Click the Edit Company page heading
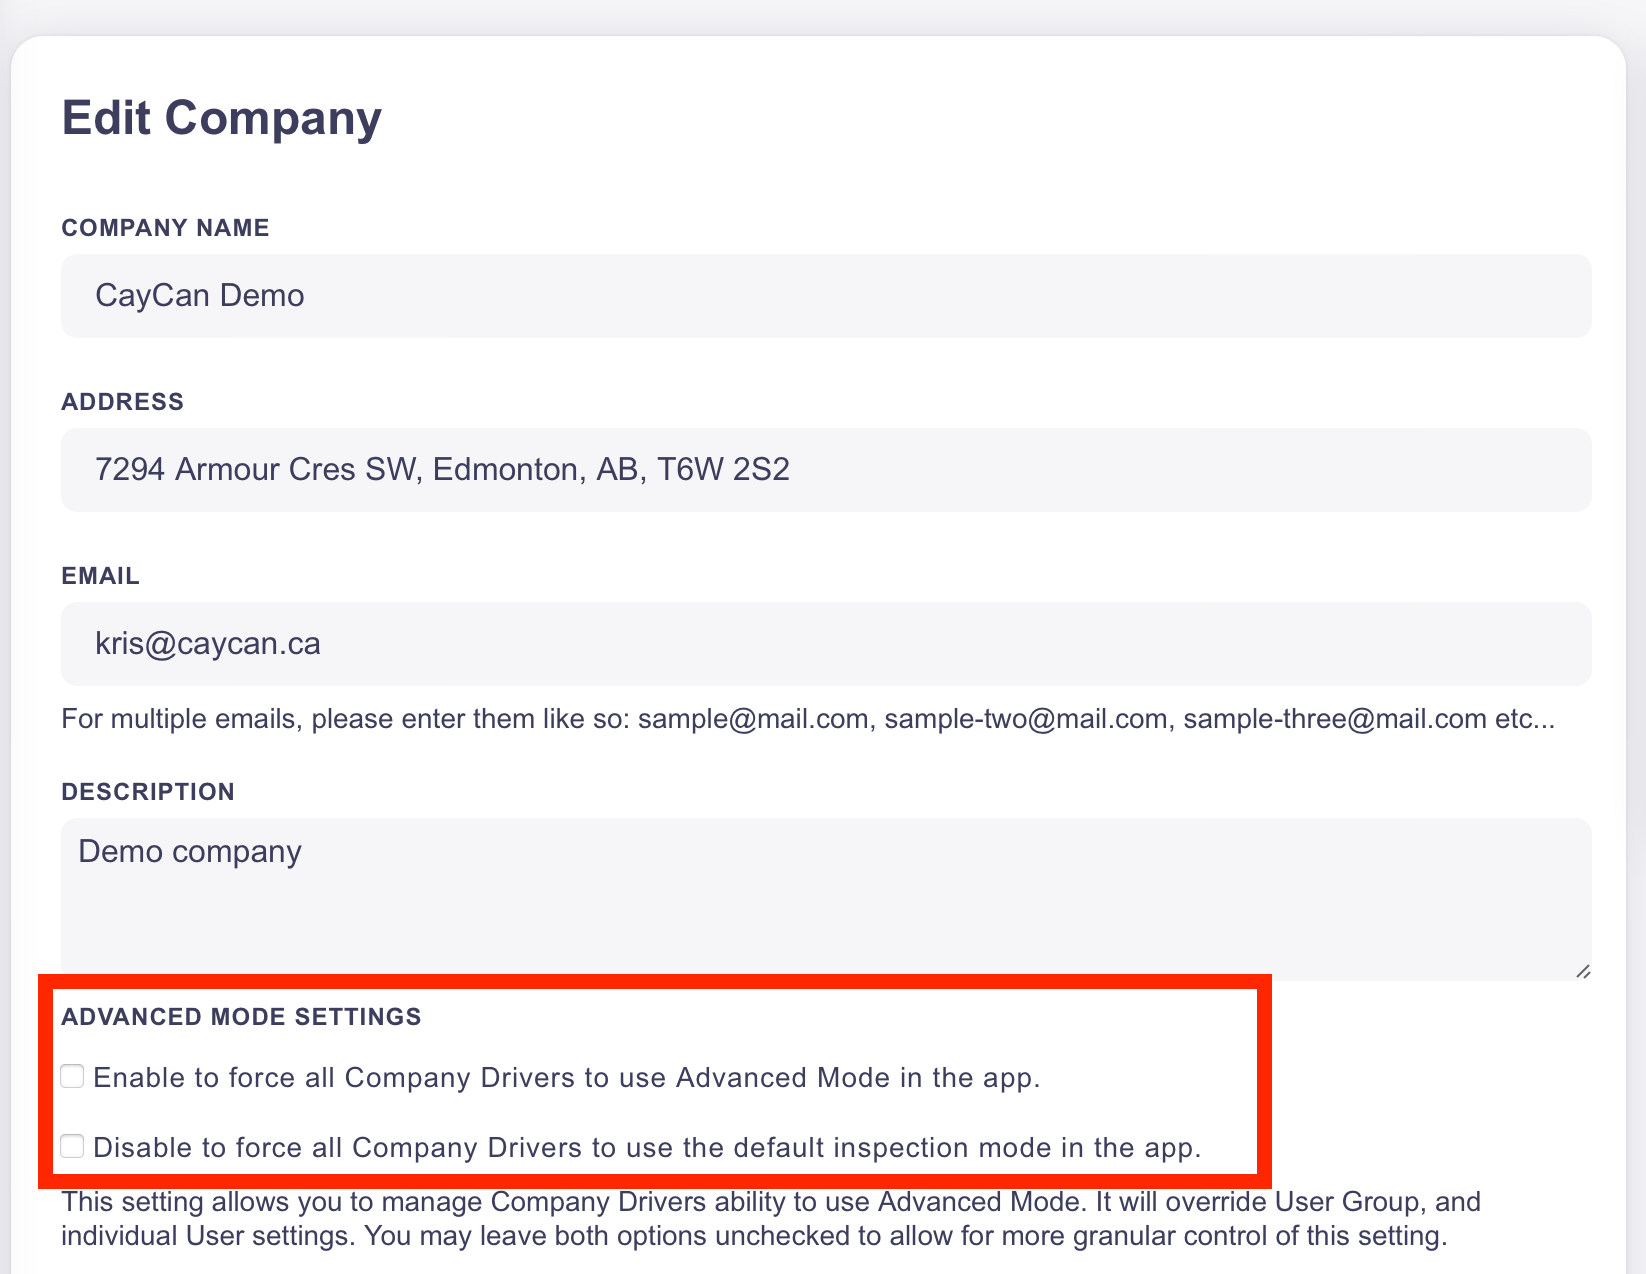The height and width of the screenshot is (1274, 1646). (222, 119)
